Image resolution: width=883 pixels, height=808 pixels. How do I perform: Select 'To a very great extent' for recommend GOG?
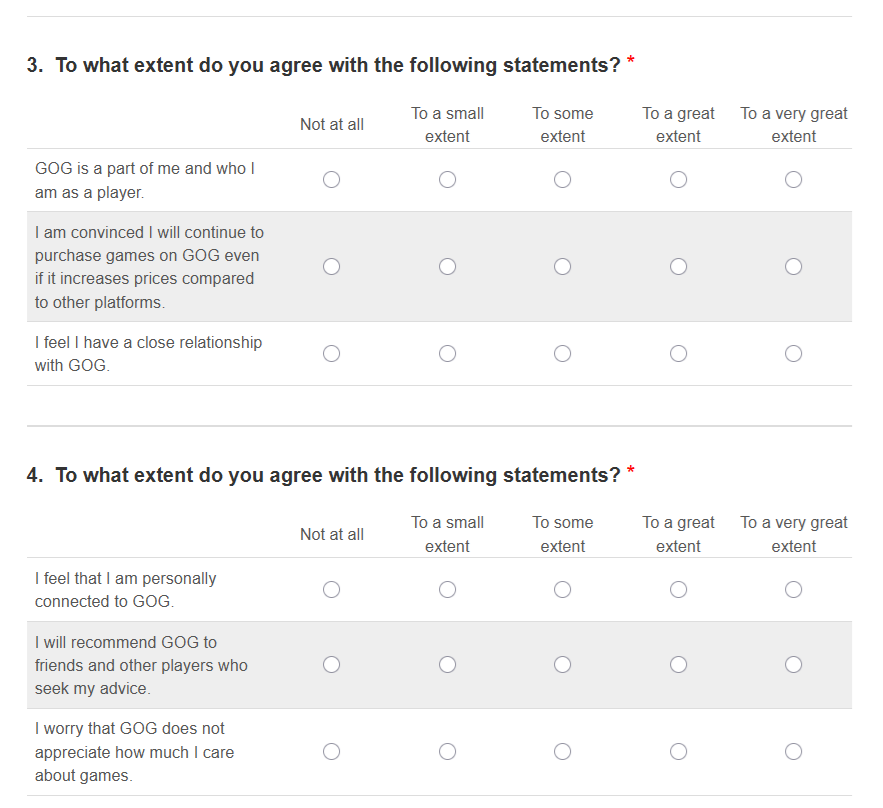coord(793,665)
